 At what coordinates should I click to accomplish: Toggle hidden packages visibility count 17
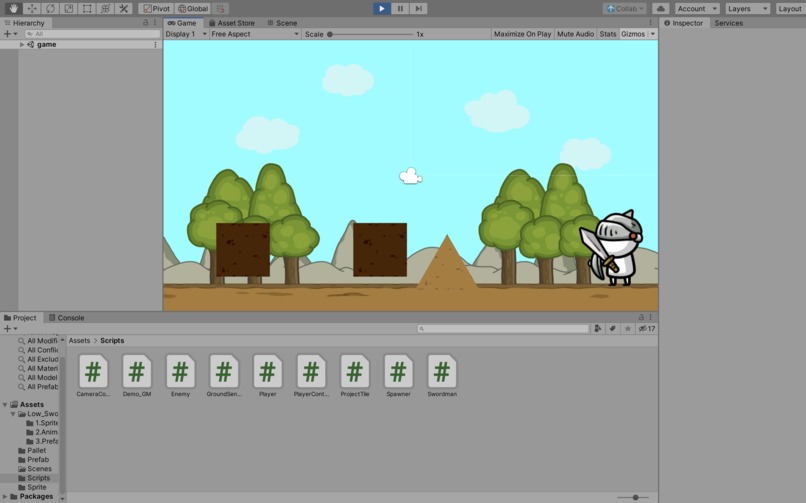[x=647, y=328]
